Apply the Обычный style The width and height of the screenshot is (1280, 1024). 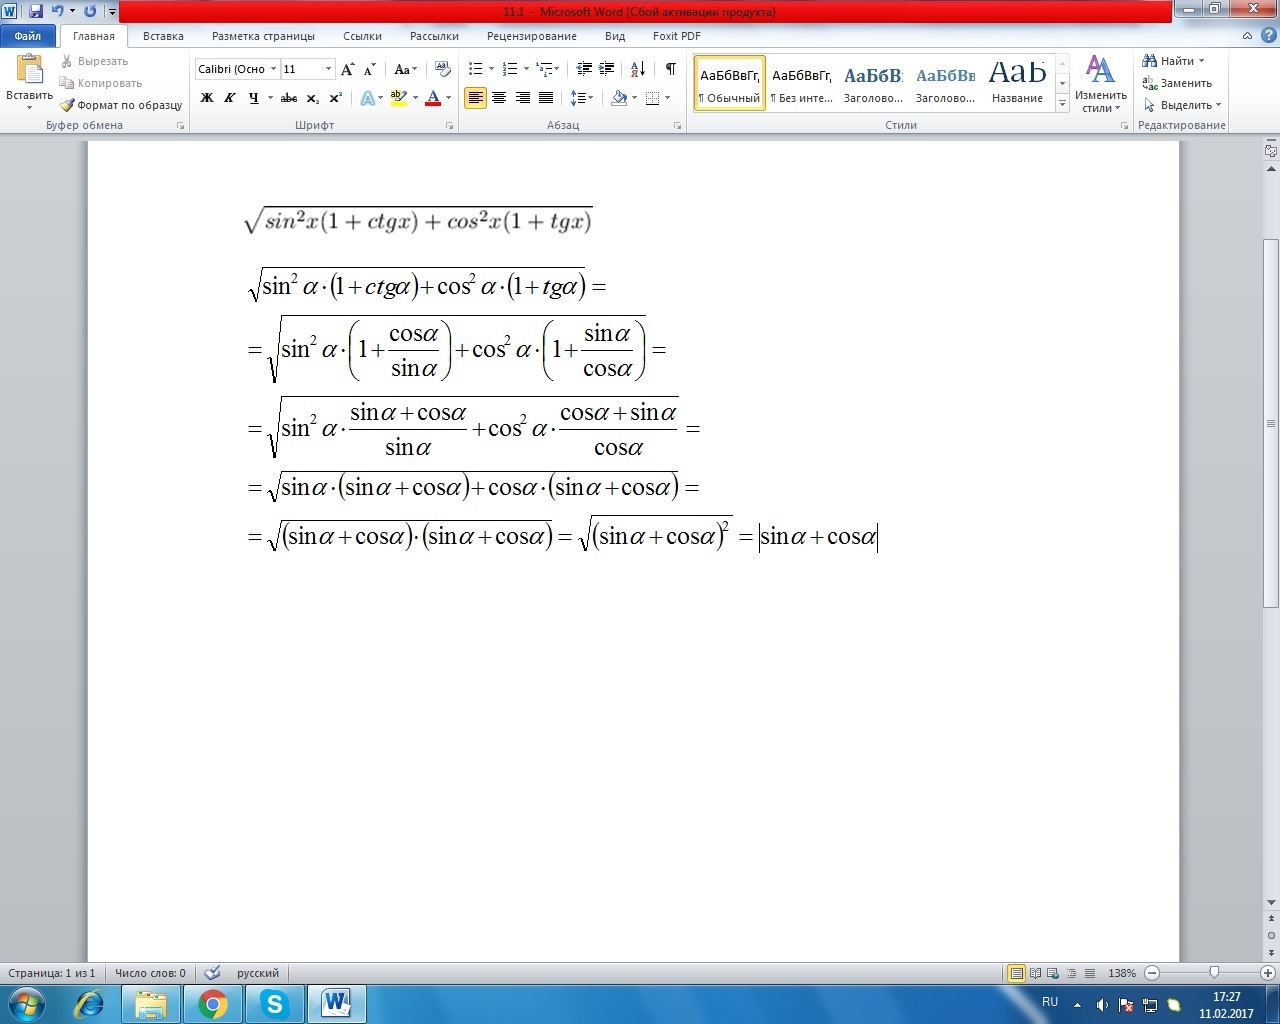coord(729,83)
